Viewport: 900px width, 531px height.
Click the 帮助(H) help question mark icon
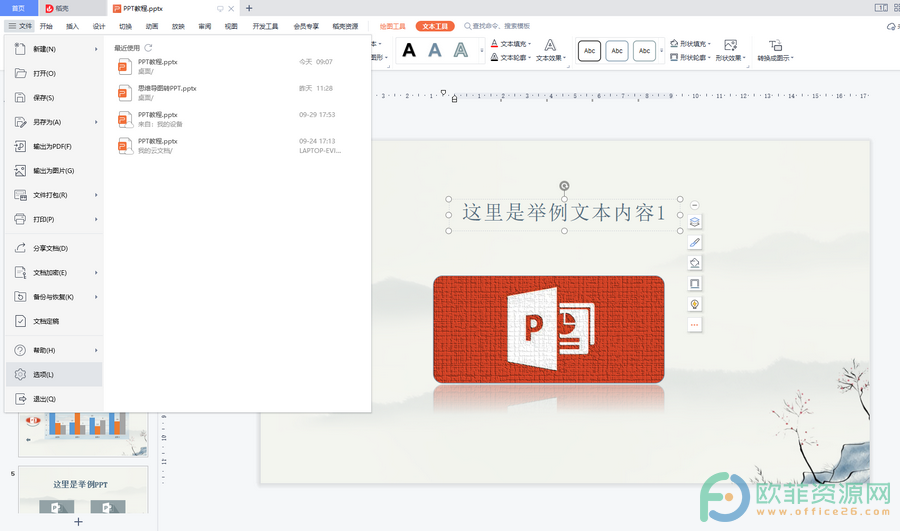(x=20, y=350)
